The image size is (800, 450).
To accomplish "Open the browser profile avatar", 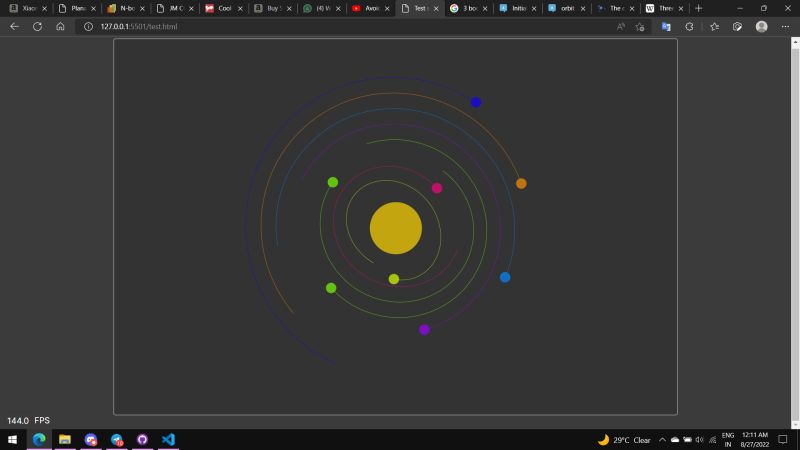I will pos(761,27).
